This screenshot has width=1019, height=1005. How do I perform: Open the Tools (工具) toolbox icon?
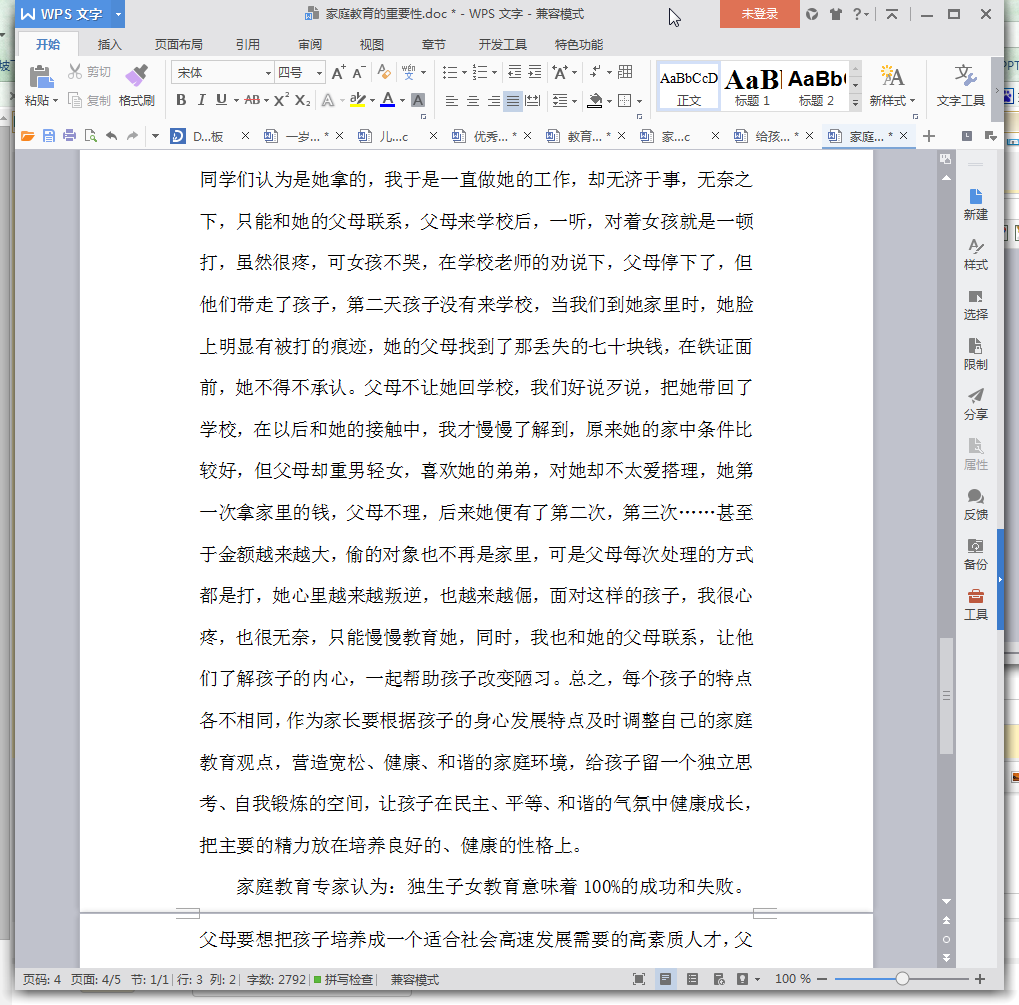point(975,597)
